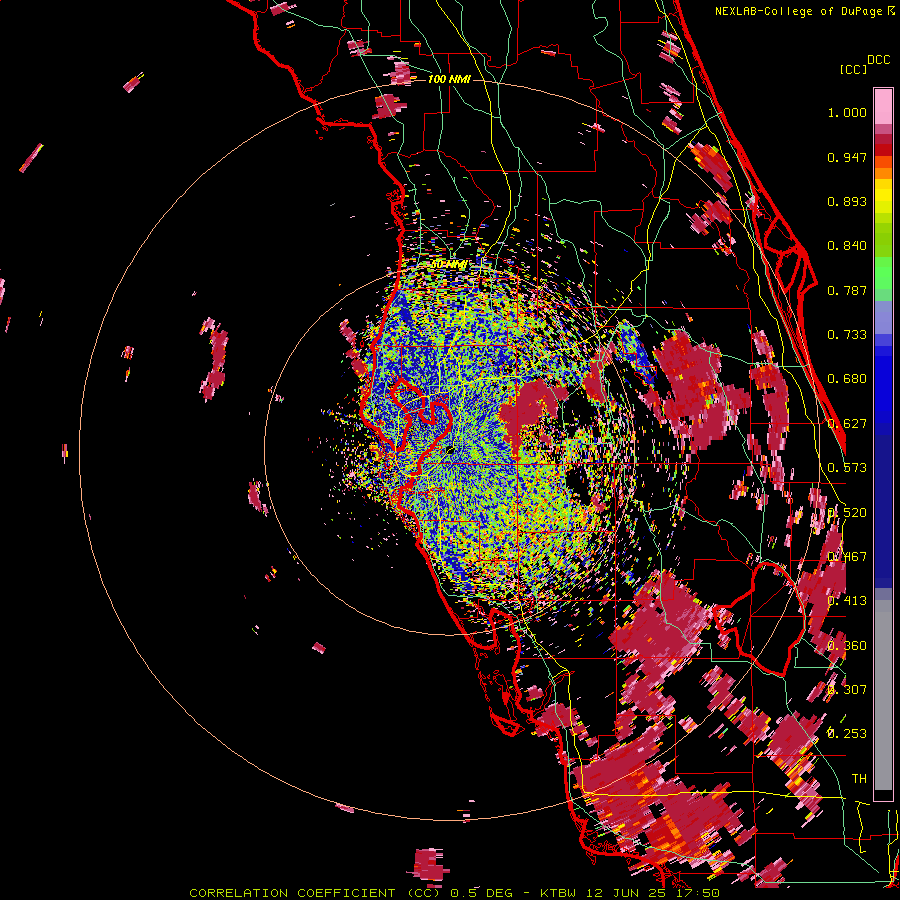Image resolution: width=900 pixels, height=900 pixels.
Task: Click the TH label at the scale bottom
Action: (x=859, y=778)
